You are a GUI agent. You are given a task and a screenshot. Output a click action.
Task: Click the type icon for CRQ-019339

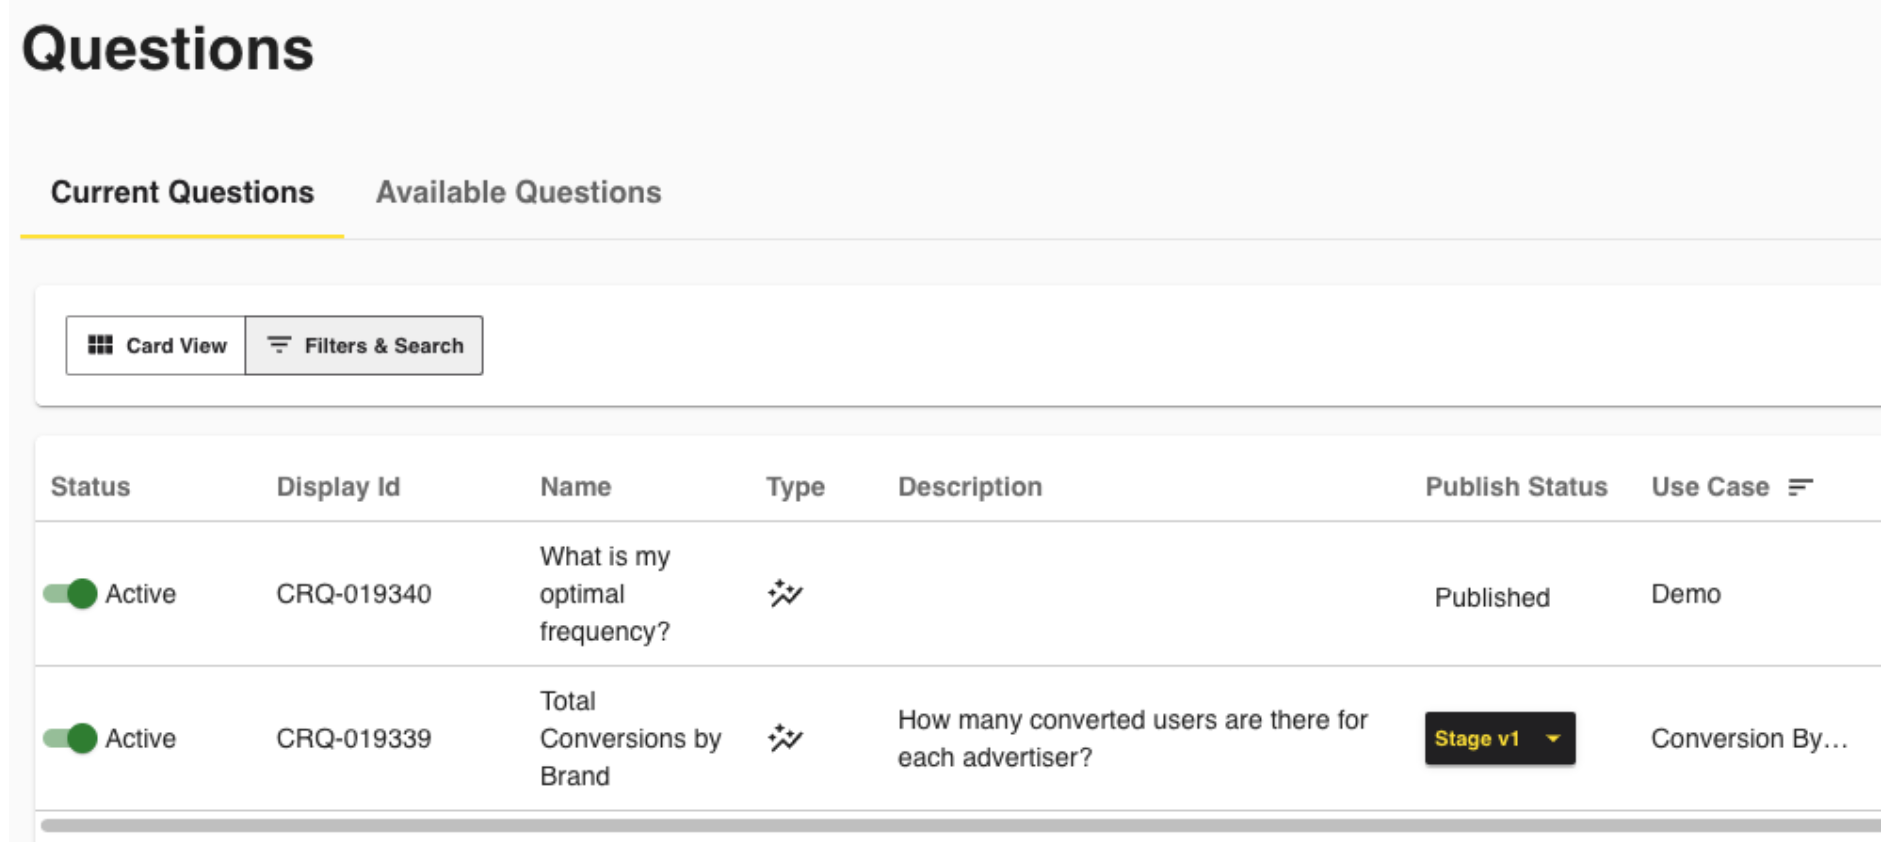[x=785, y=739]
